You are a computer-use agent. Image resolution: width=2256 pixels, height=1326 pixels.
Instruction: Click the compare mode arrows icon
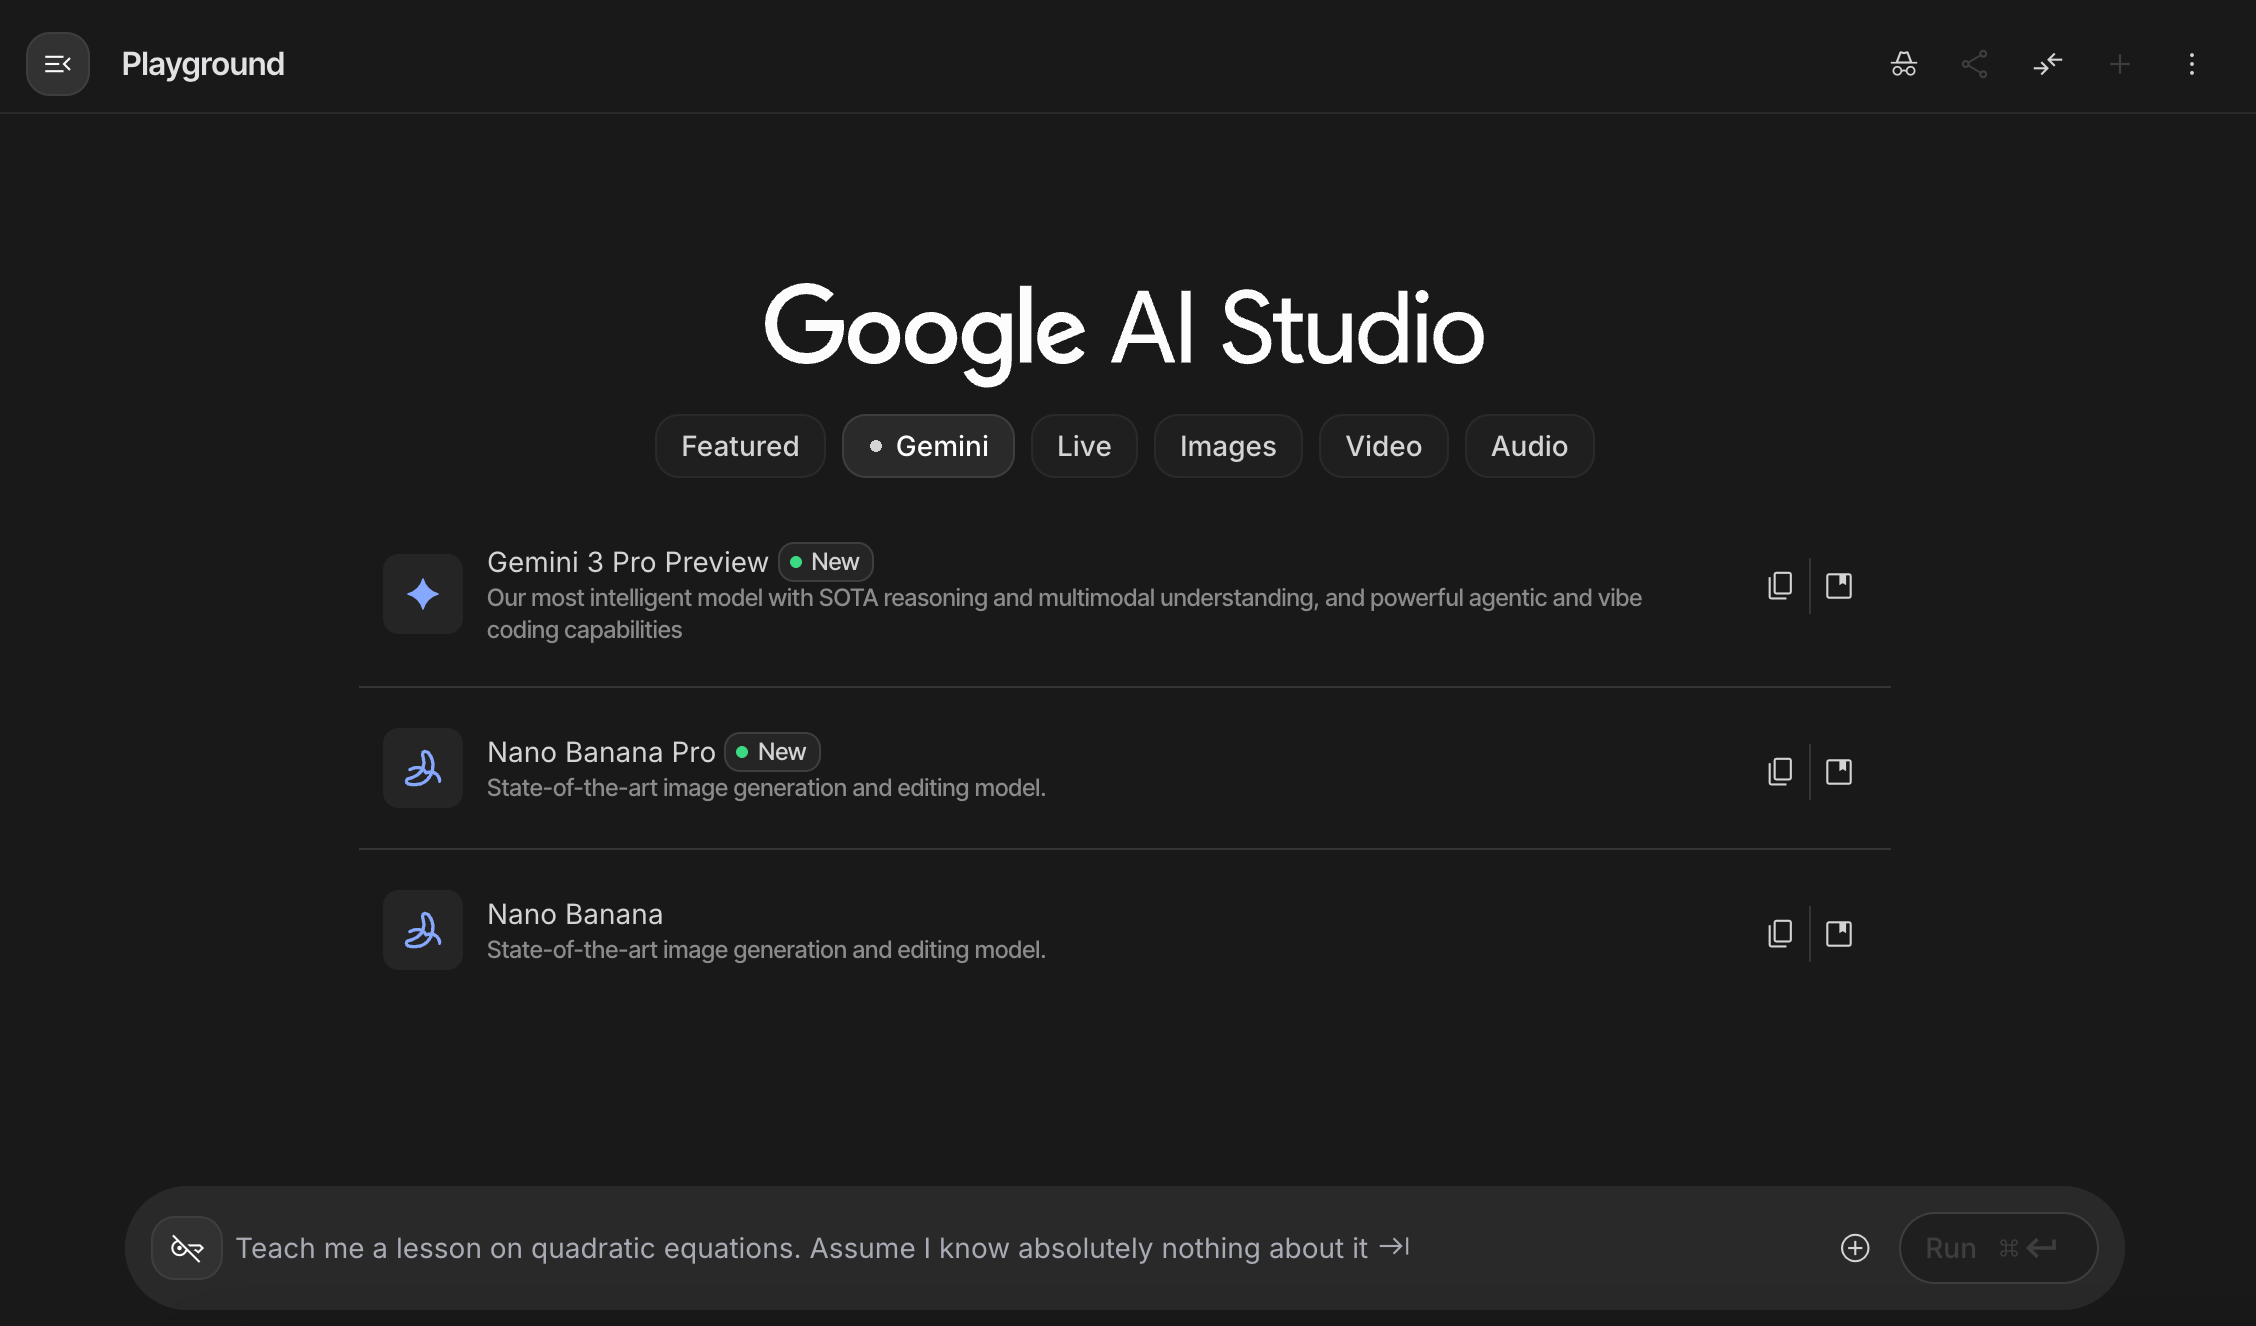(x=2047, y=64)
